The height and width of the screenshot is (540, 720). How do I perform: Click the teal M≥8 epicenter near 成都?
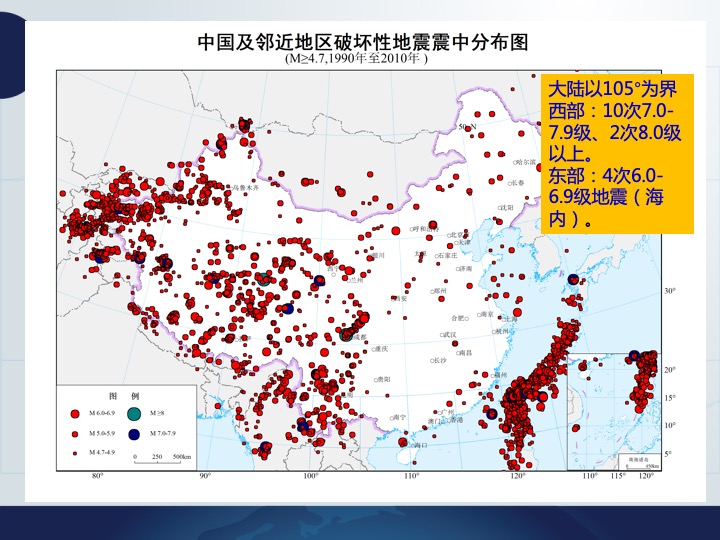346,335
